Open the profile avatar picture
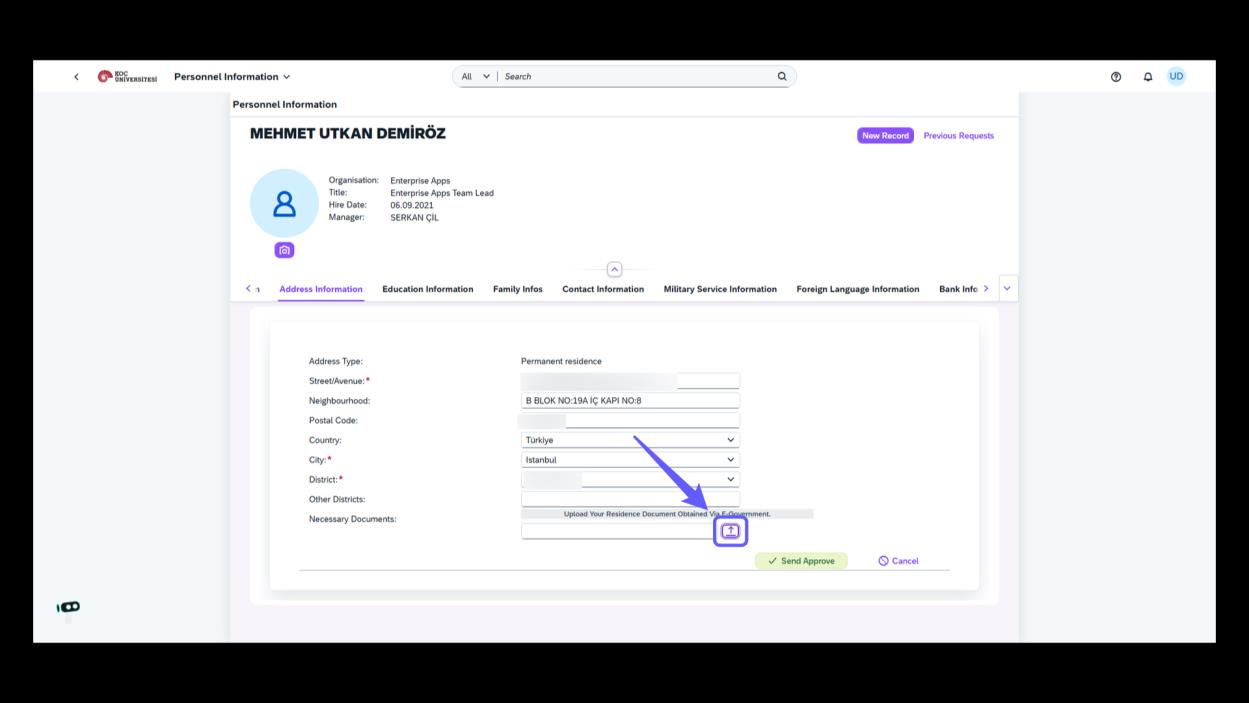Image resolution: width=1249 pixels, height=703 pixels. pyautogui.click(x=284, y=204)
